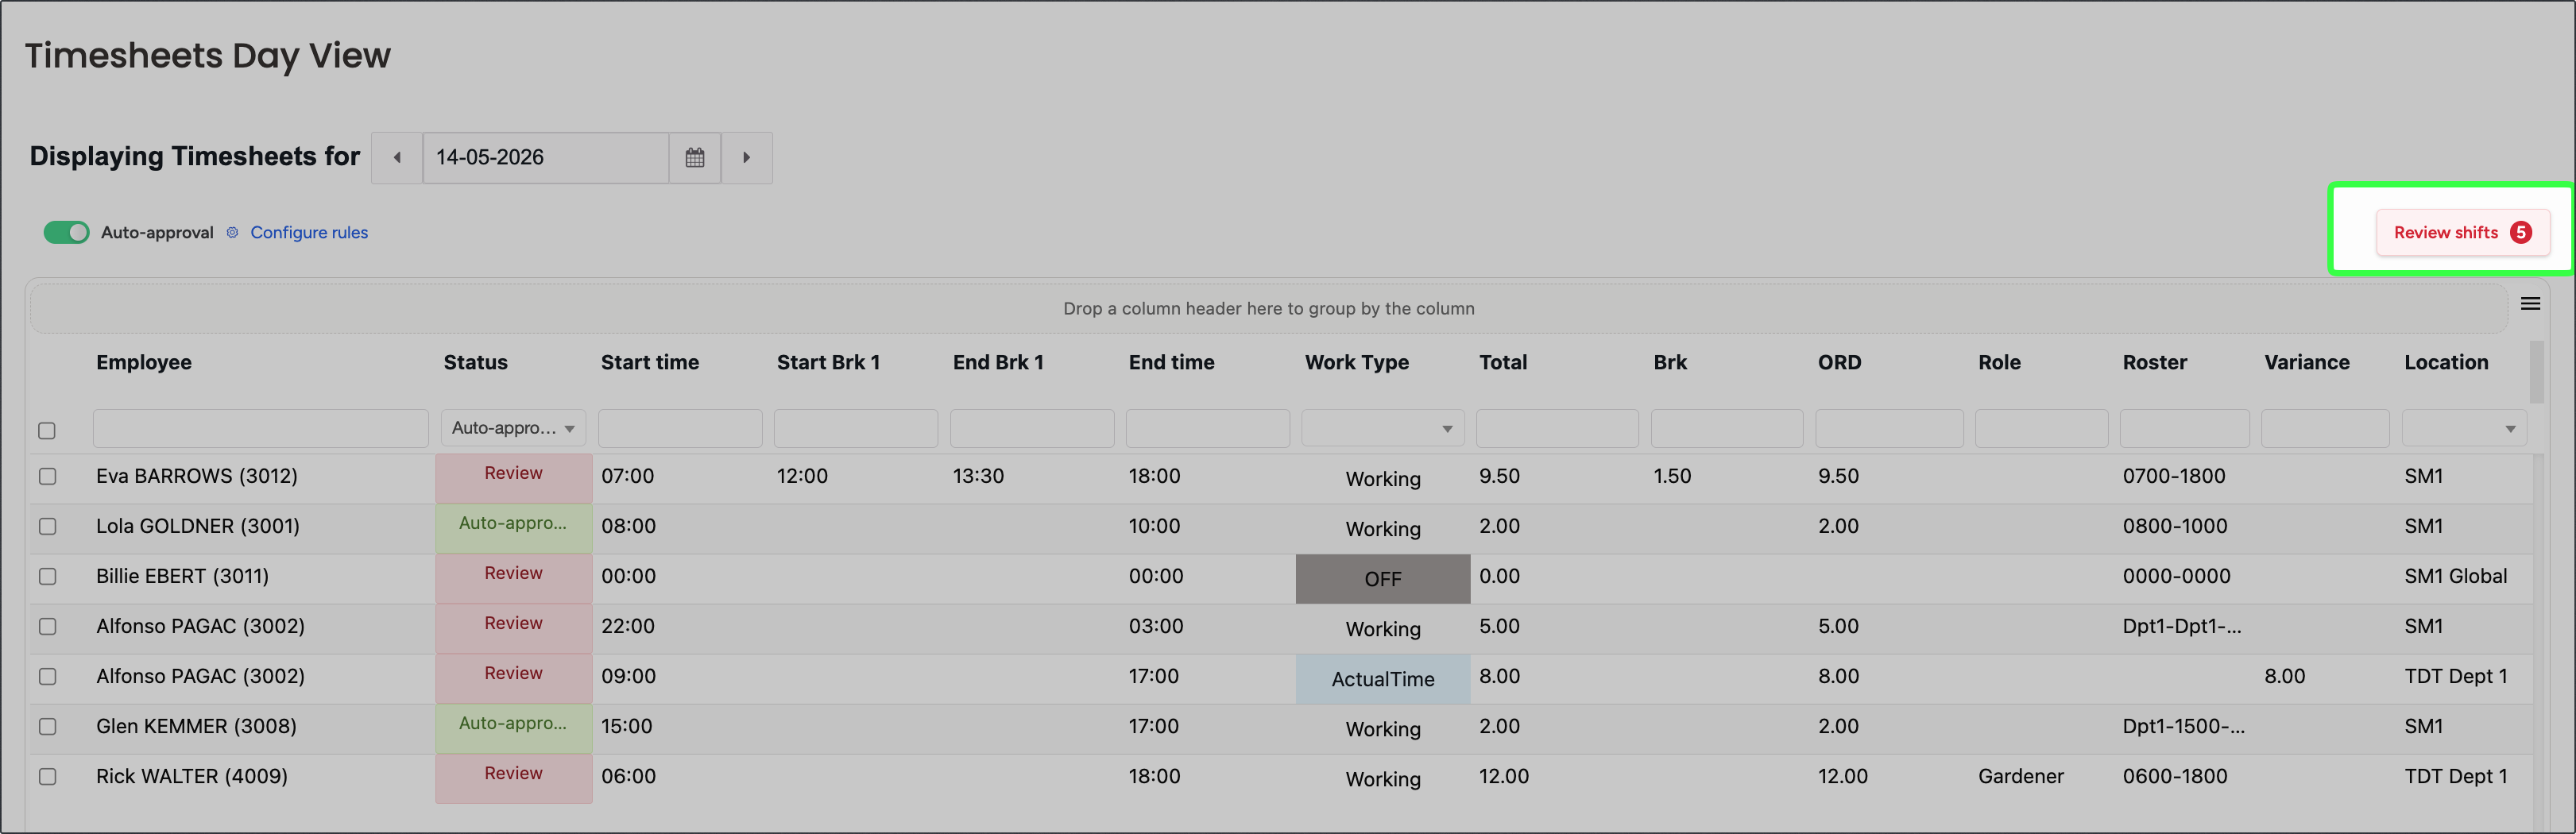Sort by the Variance column header
Screen dimensions: 2576x834
click(2307, 362)
